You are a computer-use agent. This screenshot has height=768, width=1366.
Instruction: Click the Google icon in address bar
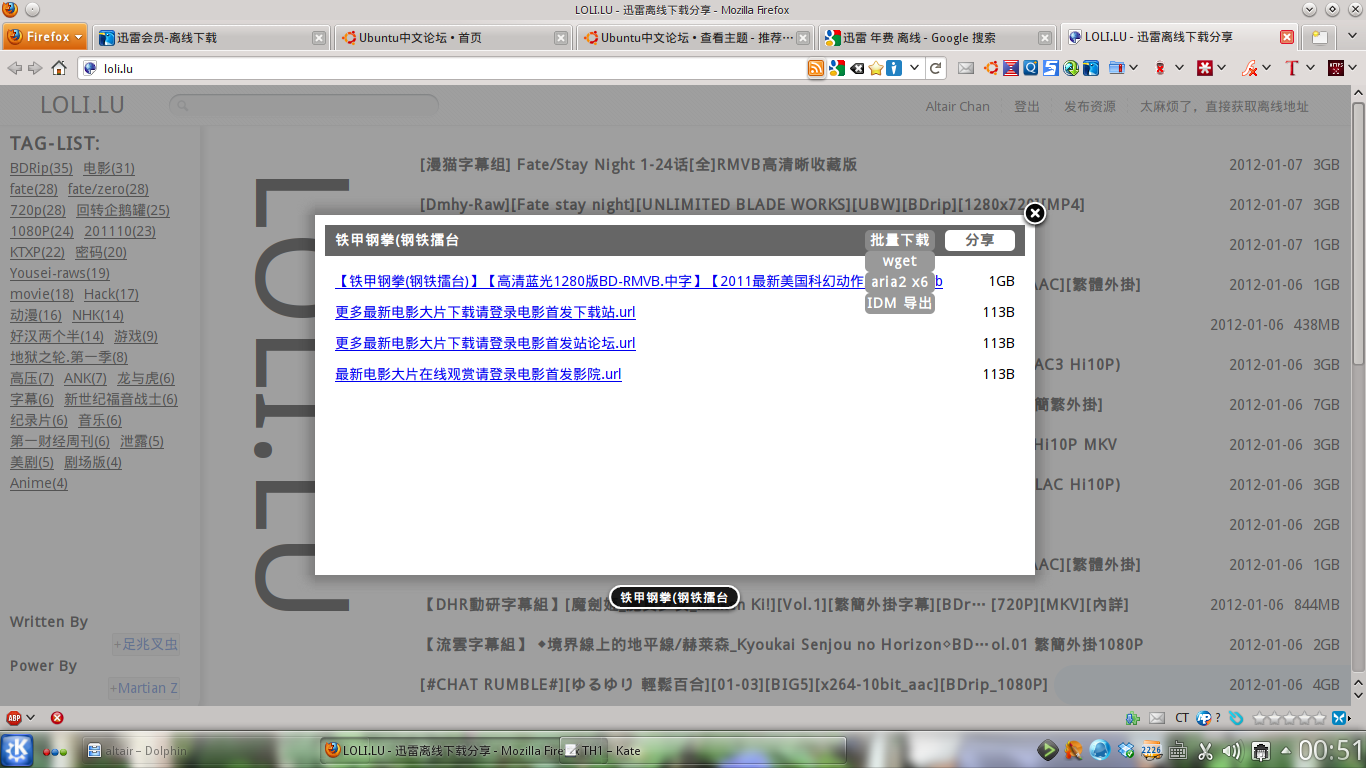tap(836, 68)
